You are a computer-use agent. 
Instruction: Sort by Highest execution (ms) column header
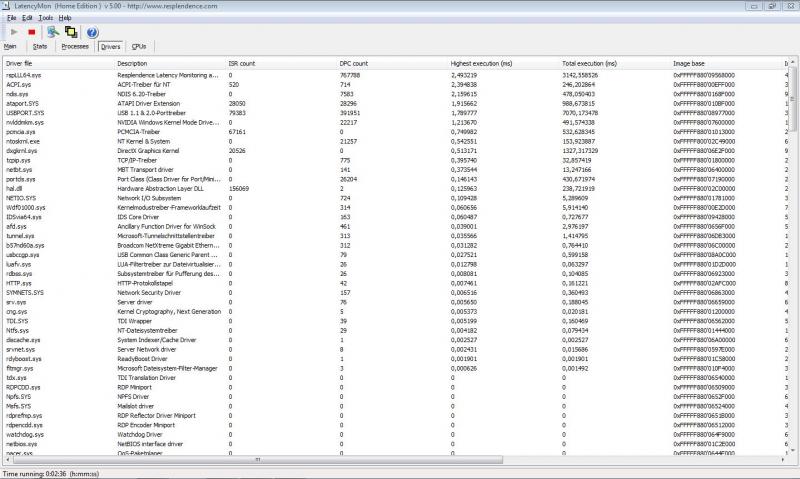tap(500, 63)
